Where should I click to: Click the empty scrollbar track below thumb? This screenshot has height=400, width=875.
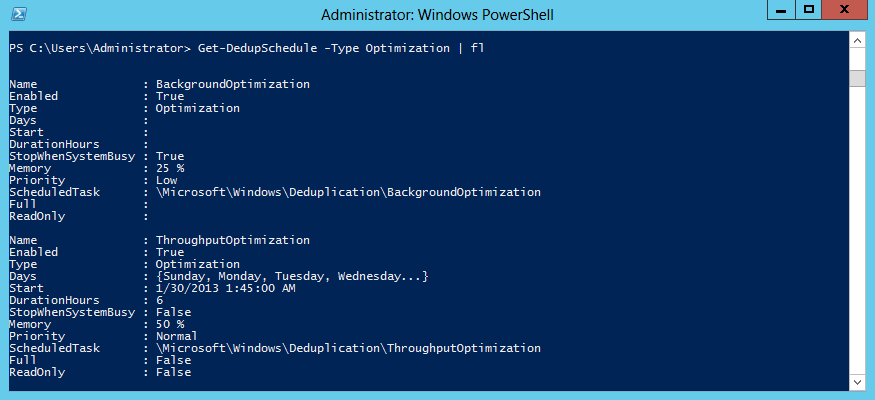point(857,229)
